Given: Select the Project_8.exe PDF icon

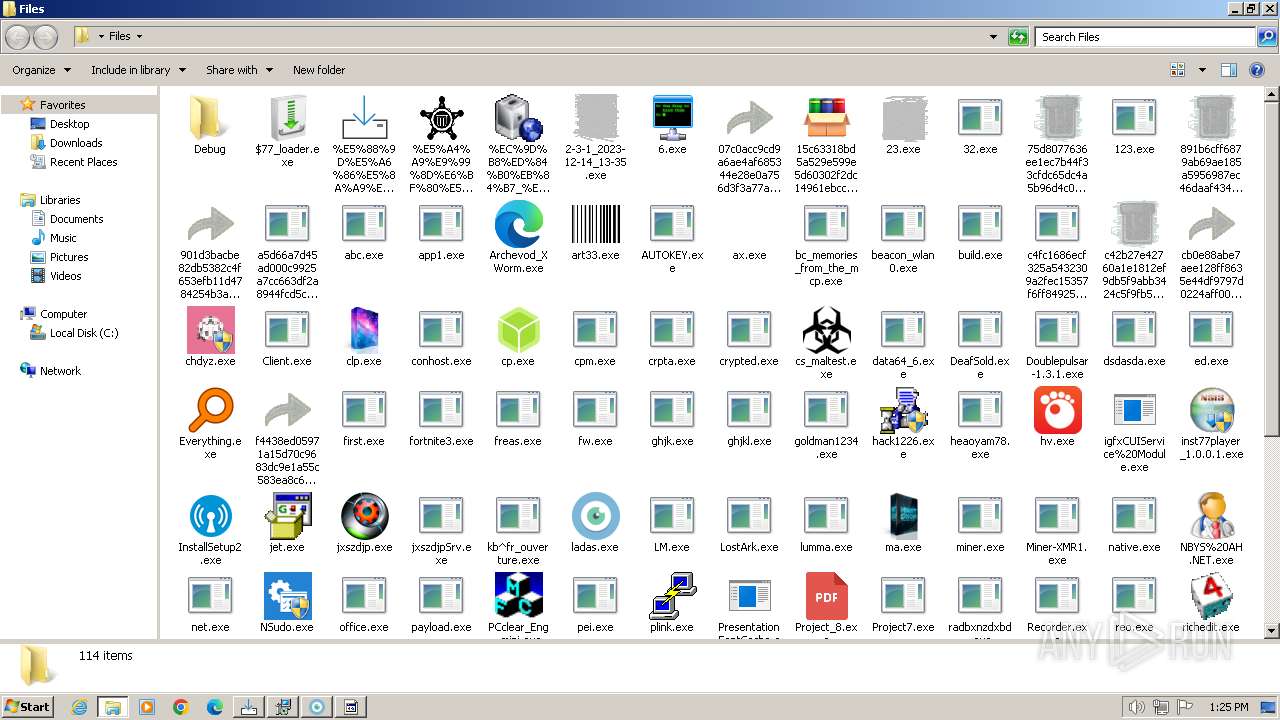Looking at the screenshot, I should [826, 596].
